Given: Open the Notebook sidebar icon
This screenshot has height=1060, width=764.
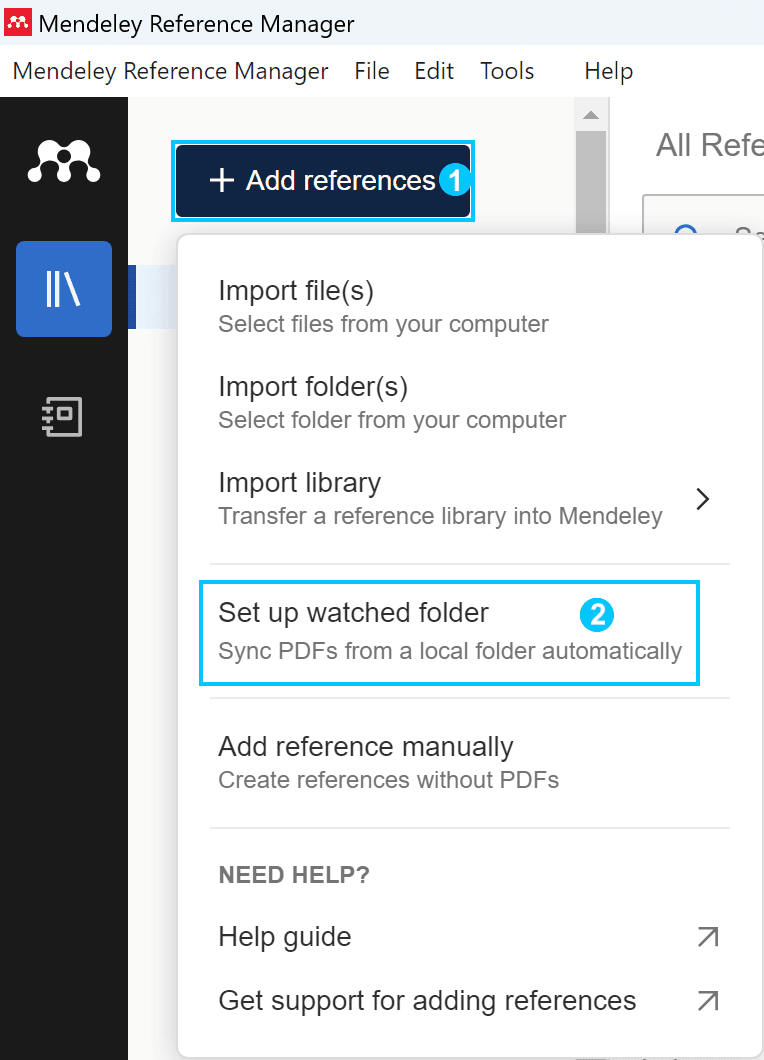Looking at the screenshot, I should pyautogui.click(x=62, y=416).
